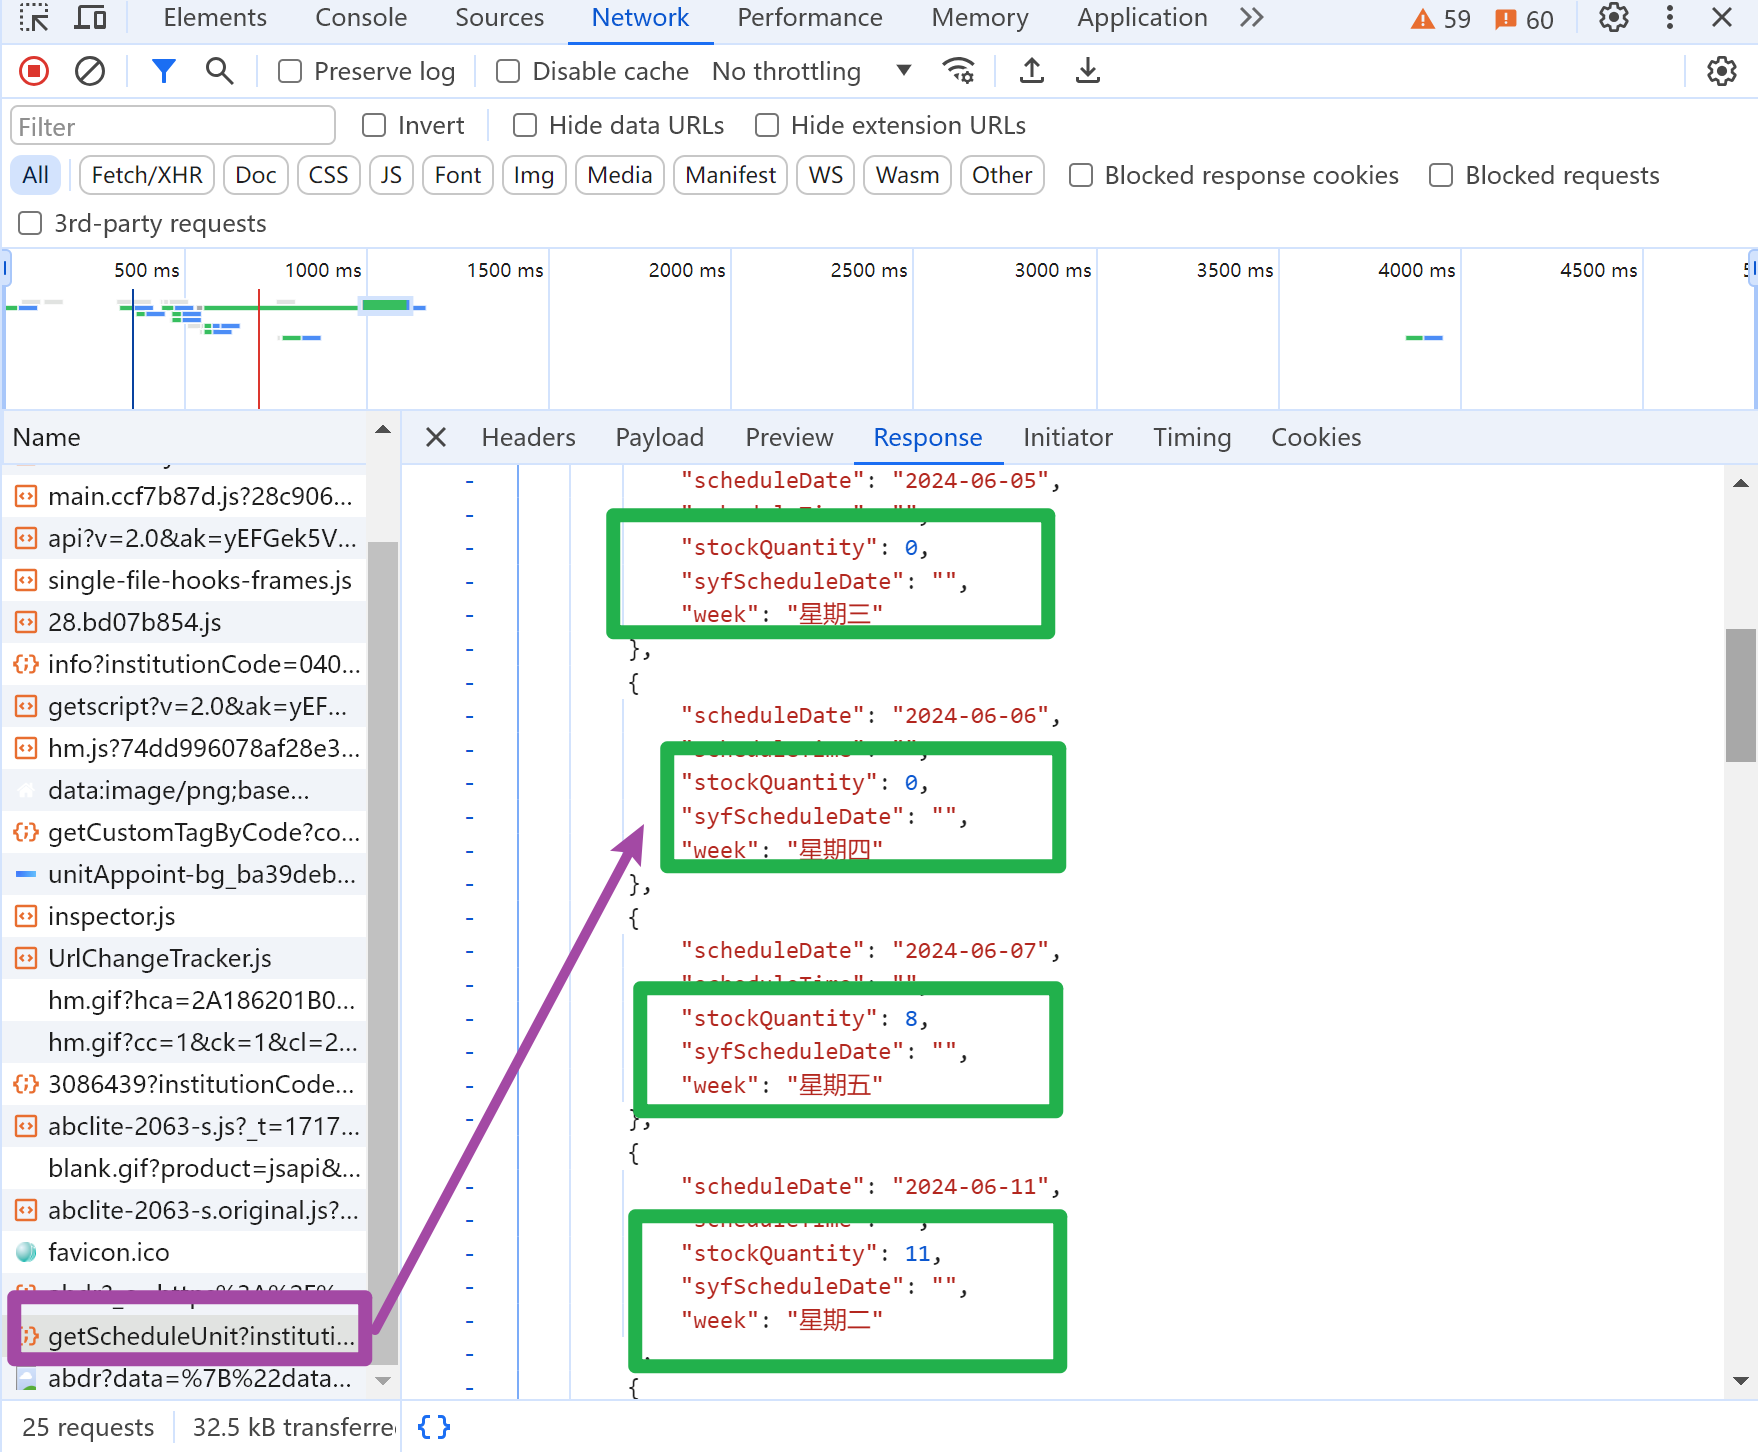The image size is (1758, 1452).
Task: Open DevTools main settings gear
Action: pos(1614,18)
